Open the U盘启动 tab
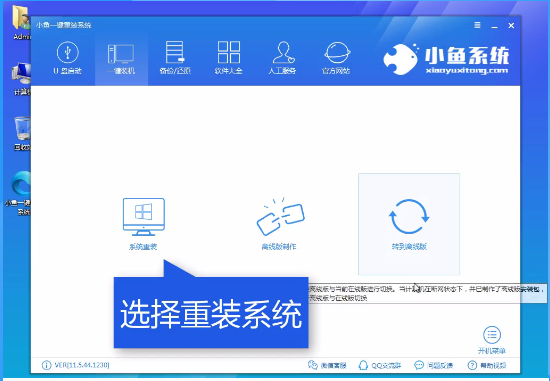Viewport: 550px width, 381px height. (67, 58)
